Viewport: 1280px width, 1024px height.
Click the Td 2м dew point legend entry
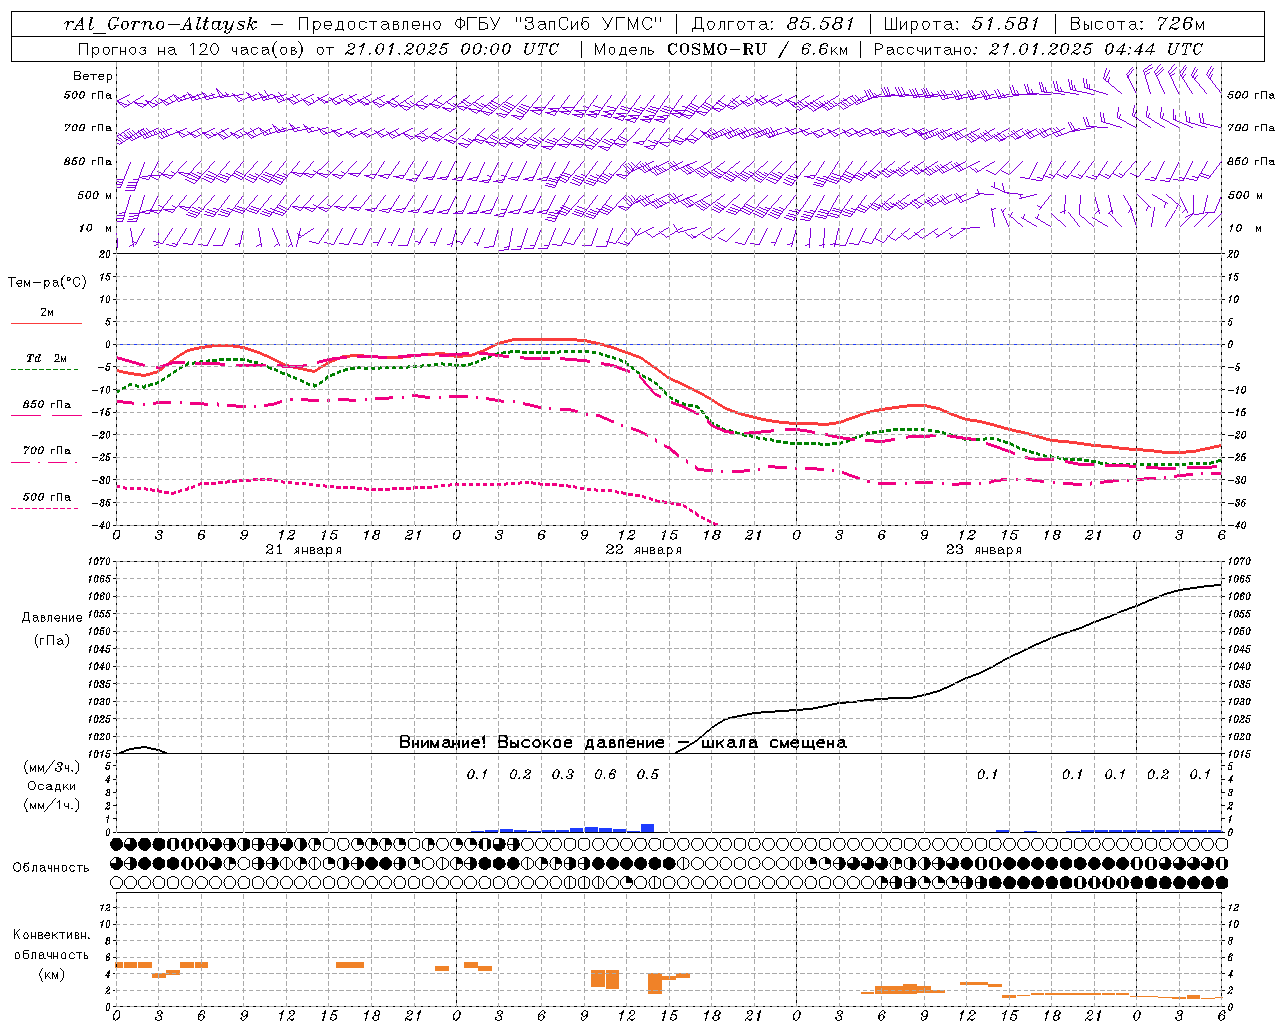point(46,358)
